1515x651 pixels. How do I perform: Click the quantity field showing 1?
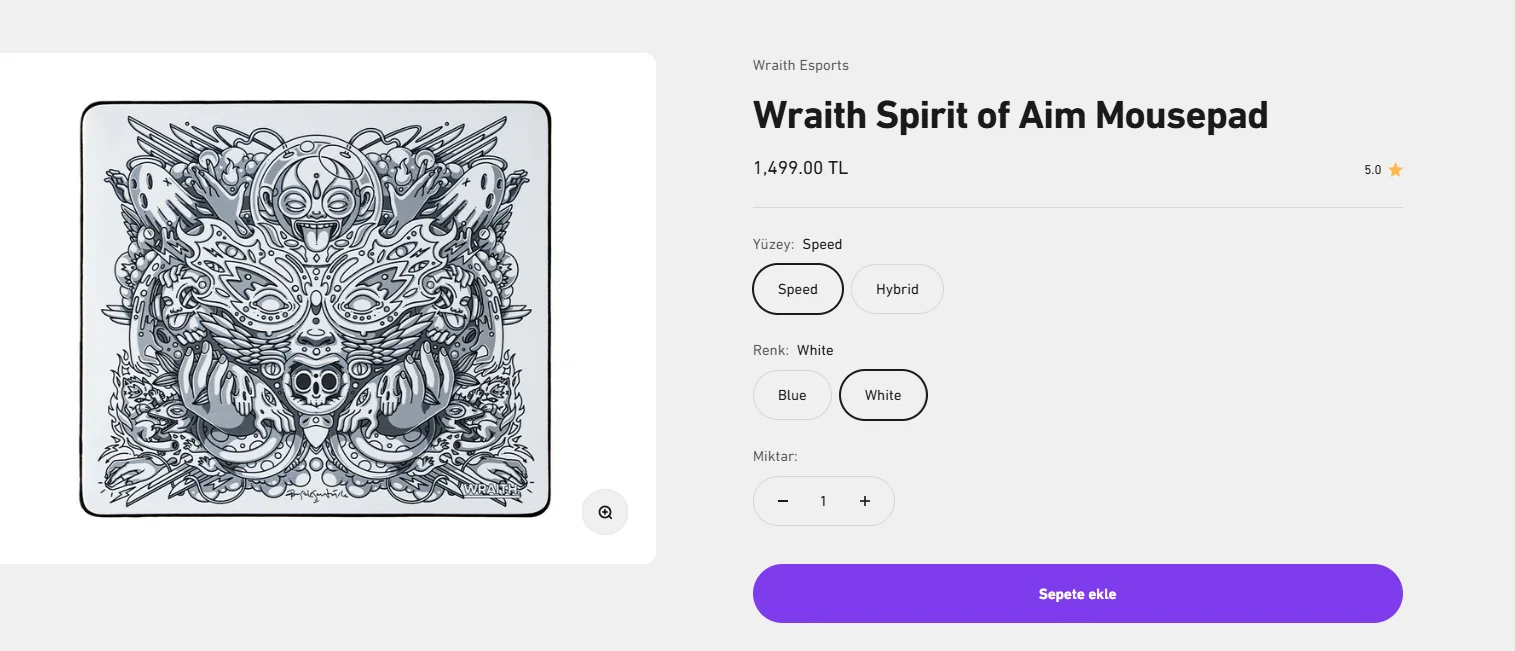pyautogui.click(x=824, y=501)
